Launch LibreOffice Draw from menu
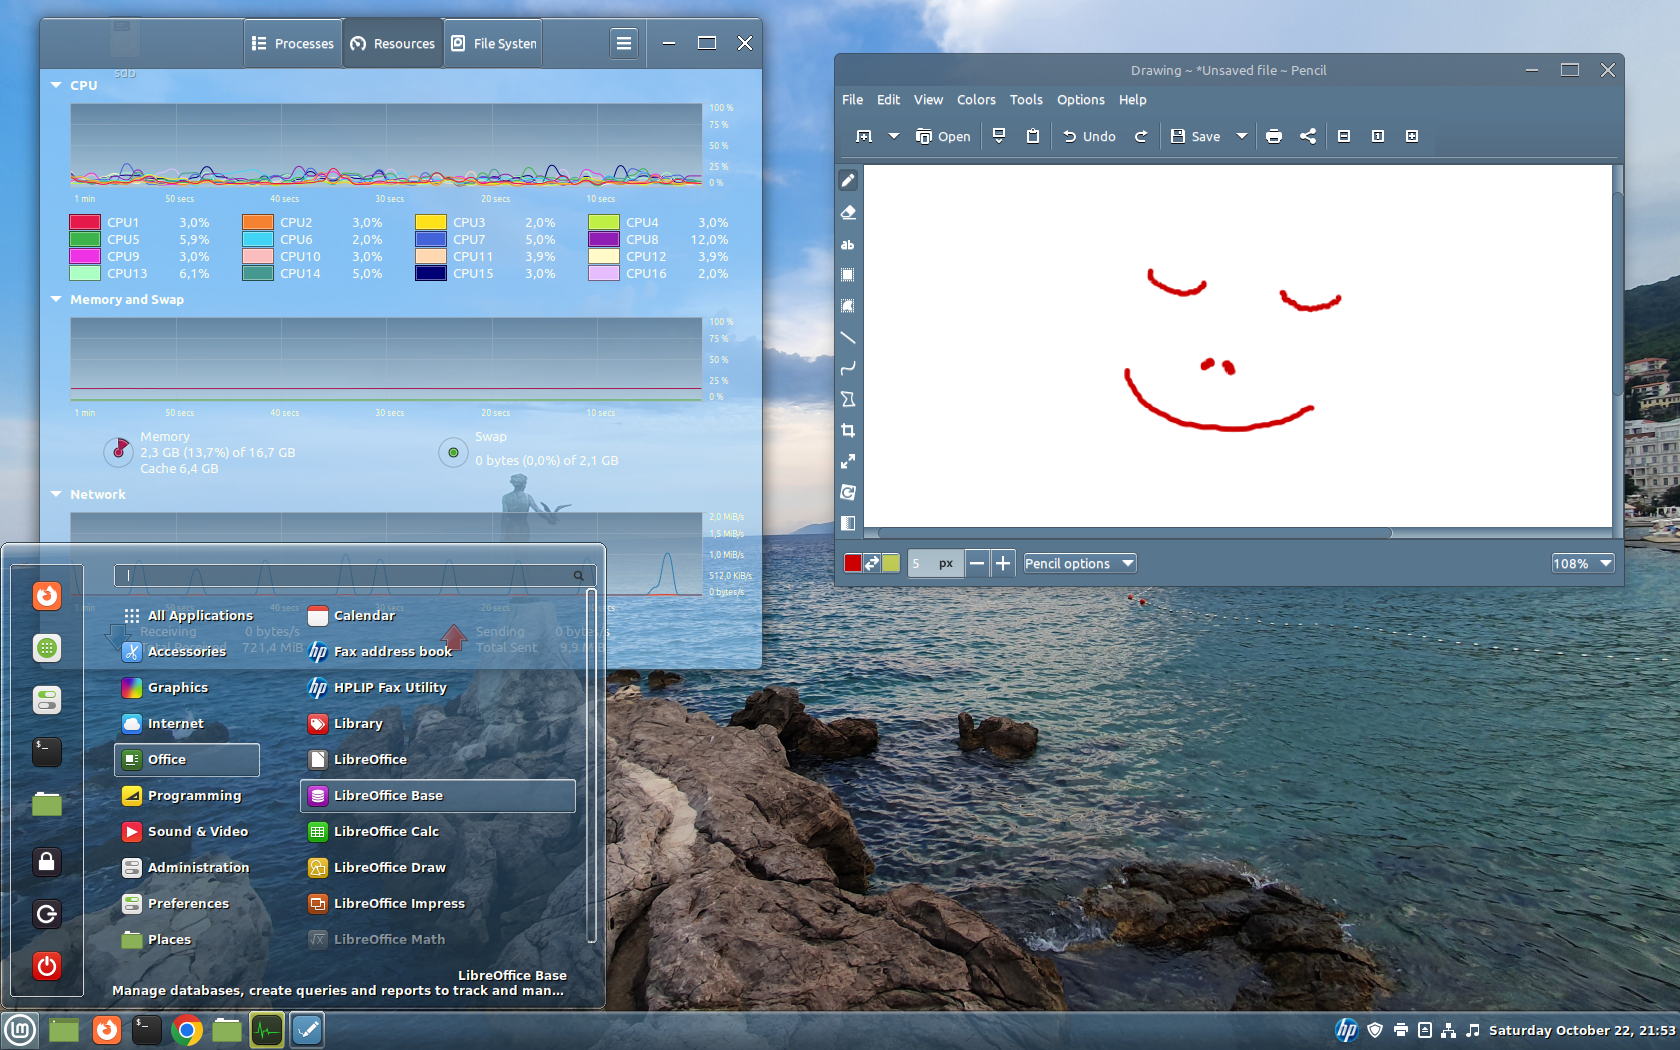Screen dimensions: 1680x1050 click(x=438, y=867)
